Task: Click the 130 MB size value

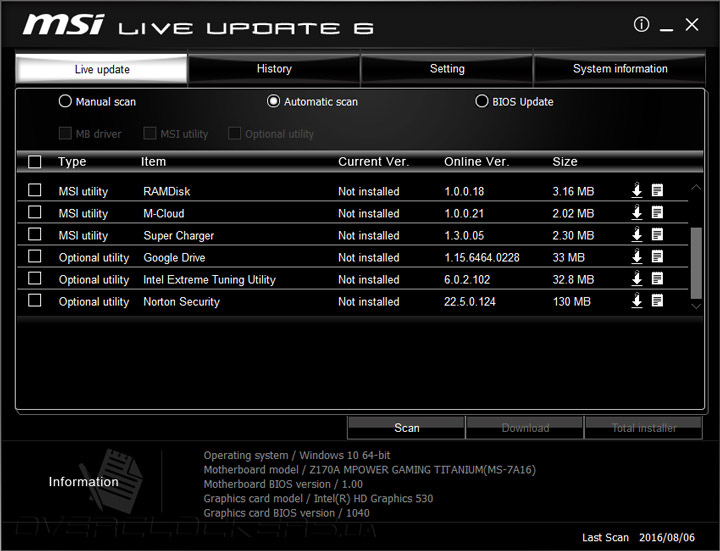Action: (x=572, y=302)
